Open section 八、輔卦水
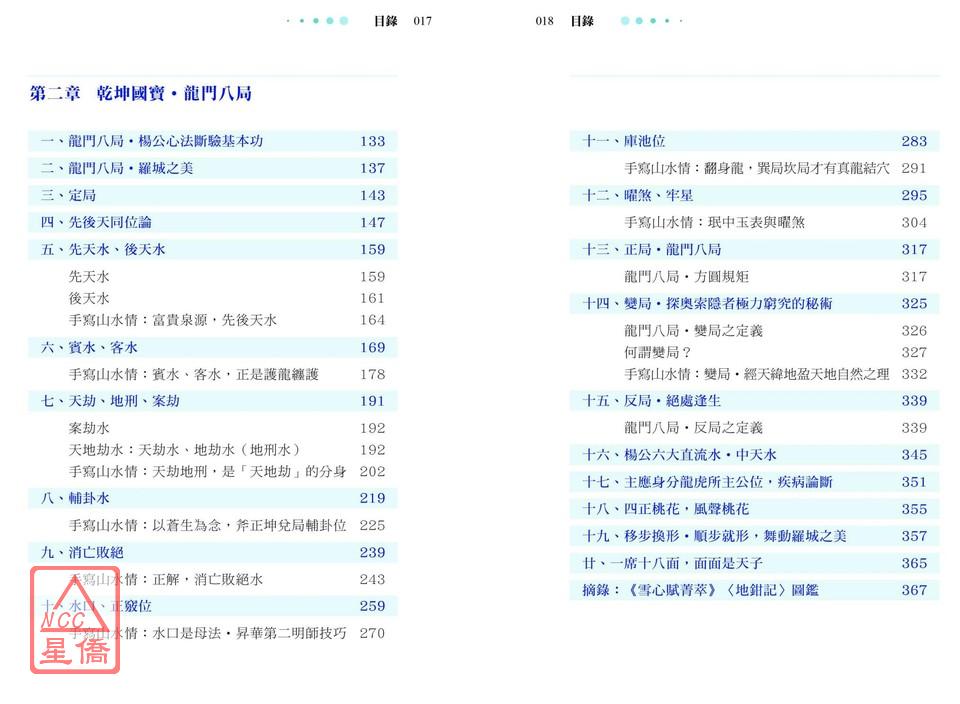This screenshot has width=960, height=704. coord(75,498)
